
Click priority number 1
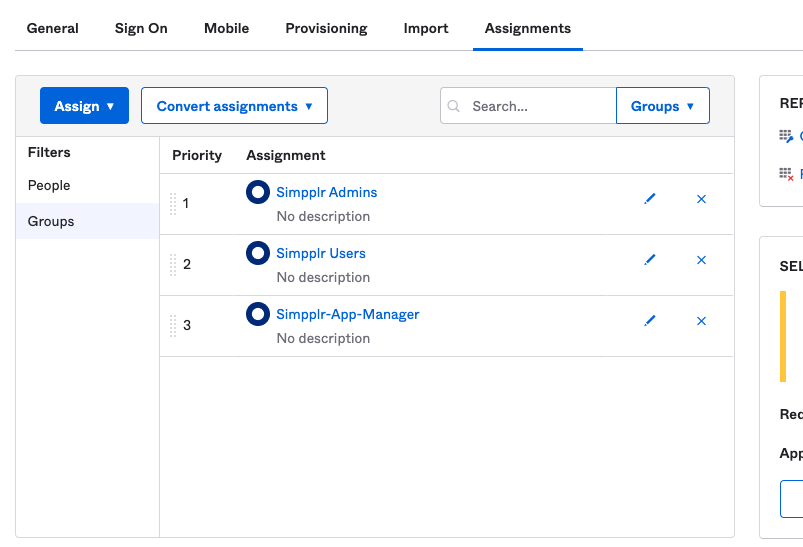click(186, 203)
